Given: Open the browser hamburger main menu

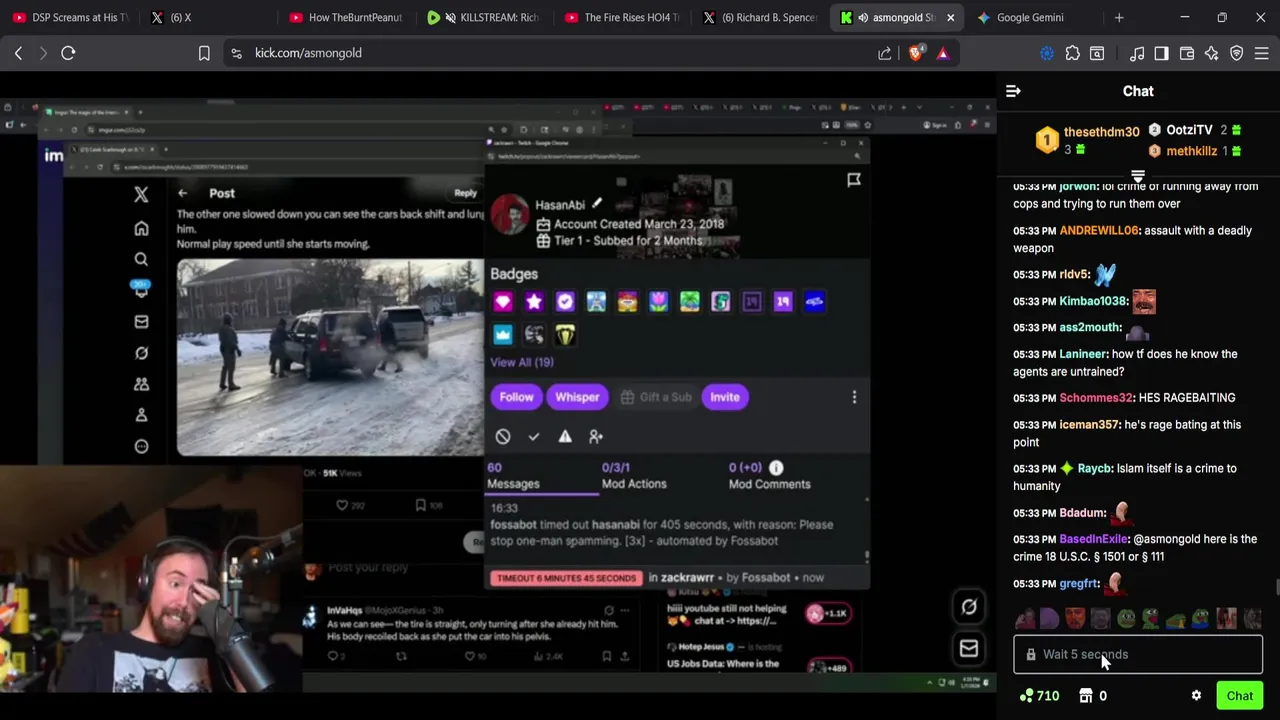Looking at the screenshot, I should coord(1262,53).
